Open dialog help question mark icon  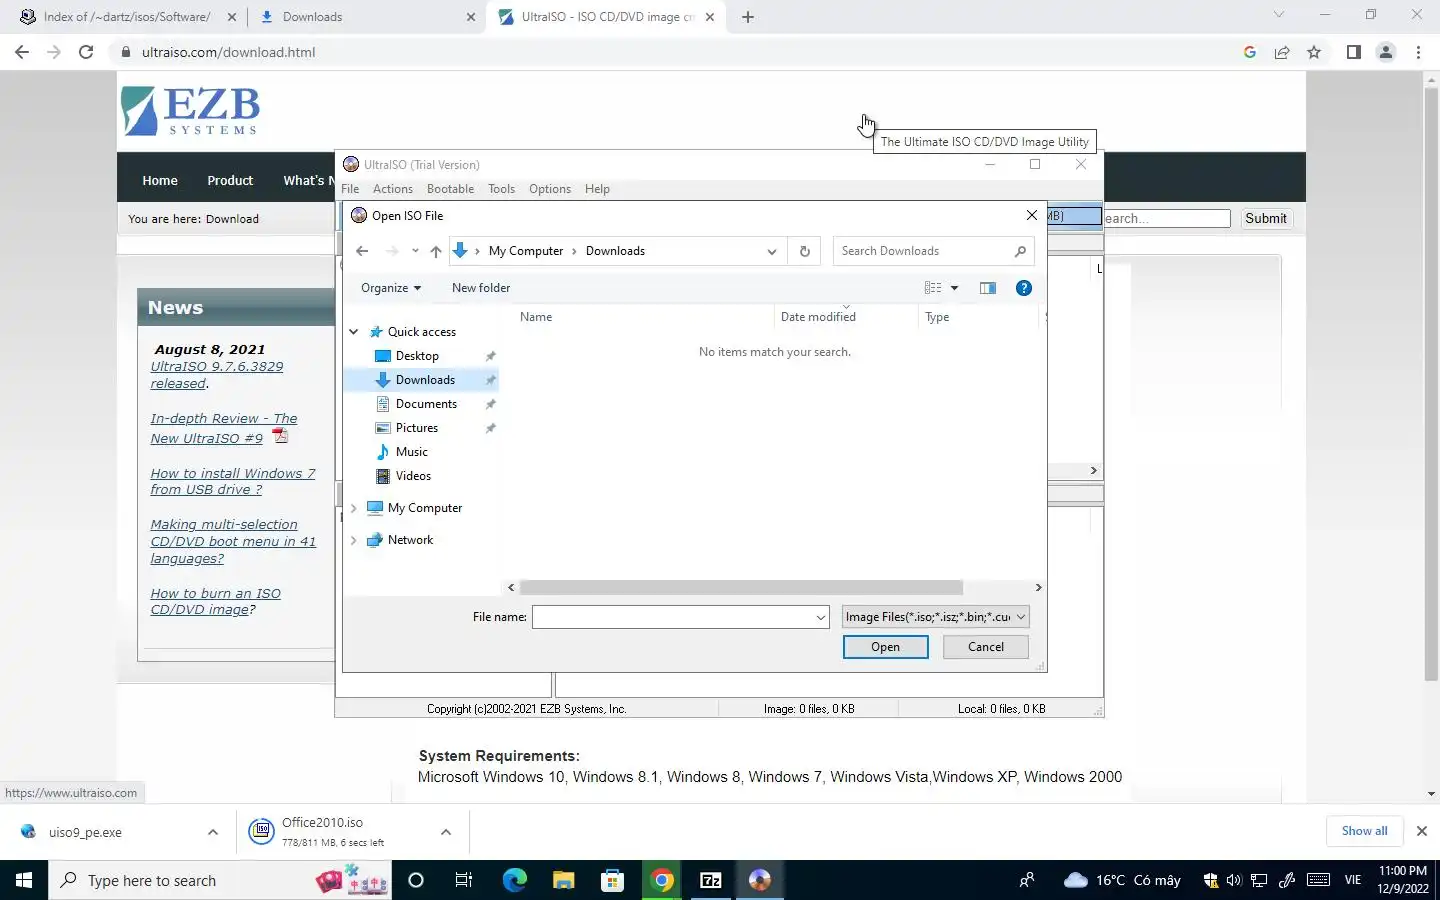click(x=1024, y=288)
